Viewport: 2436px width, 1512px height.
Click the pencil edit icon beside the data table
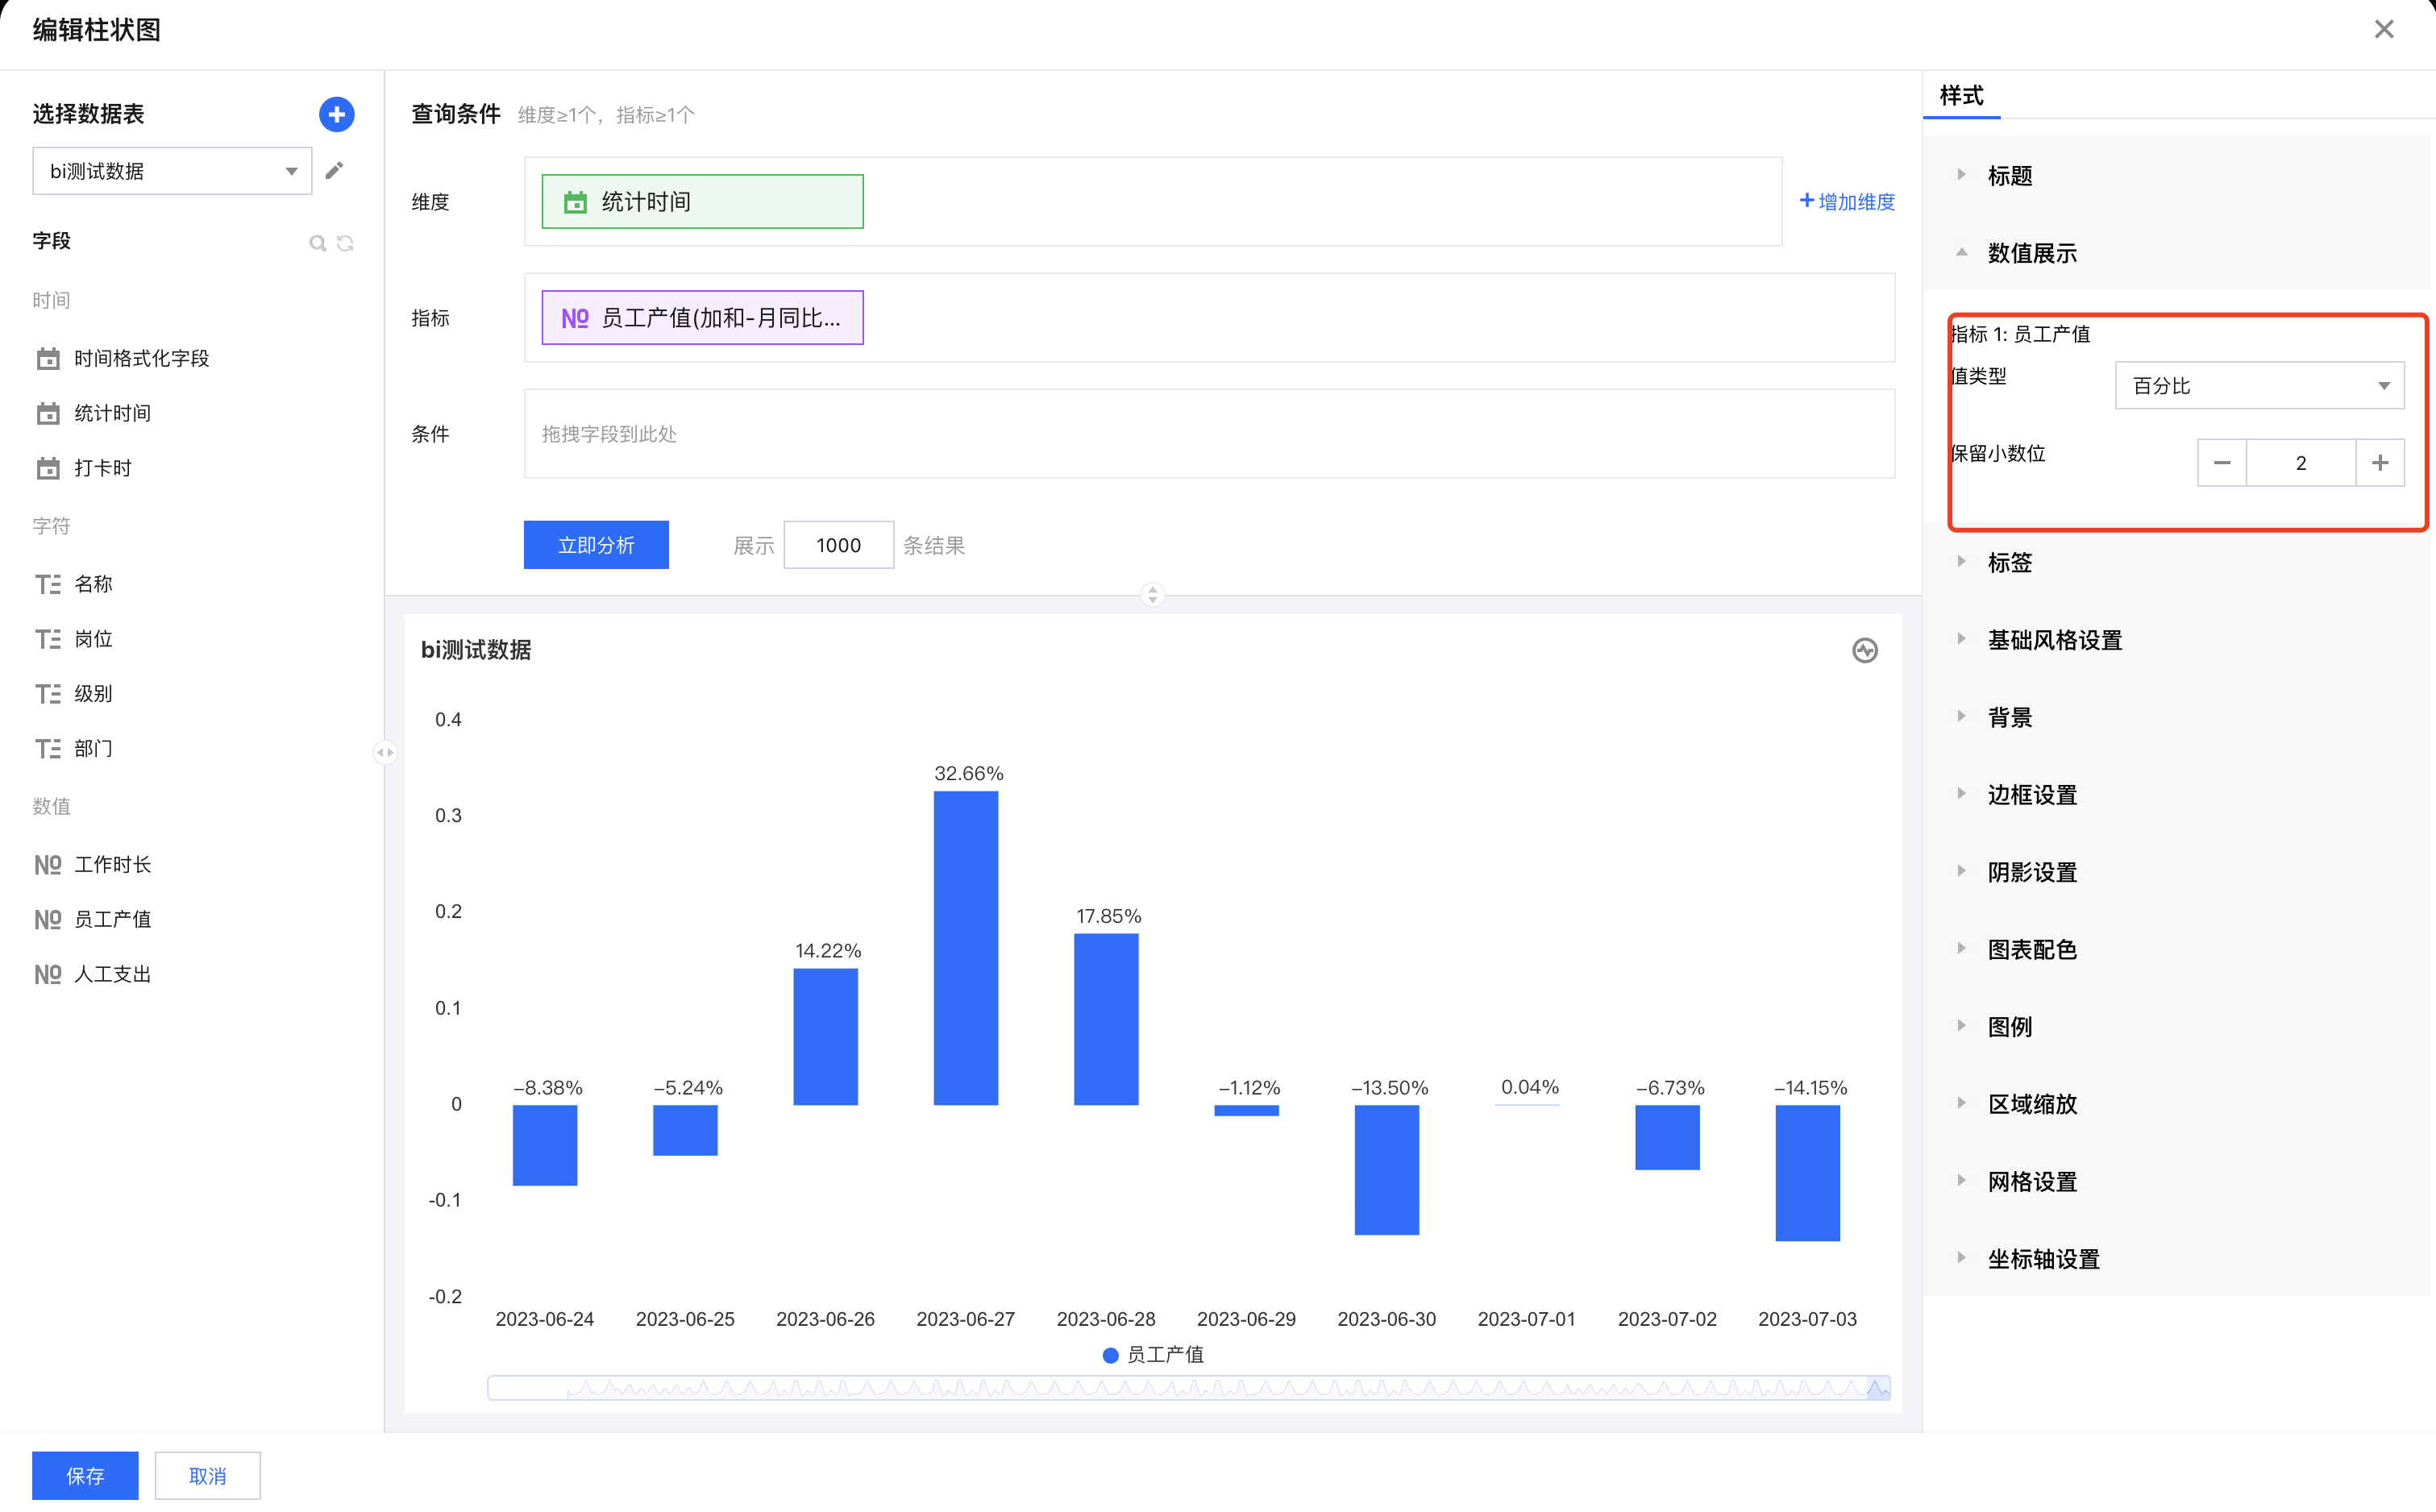coord(334,171)
